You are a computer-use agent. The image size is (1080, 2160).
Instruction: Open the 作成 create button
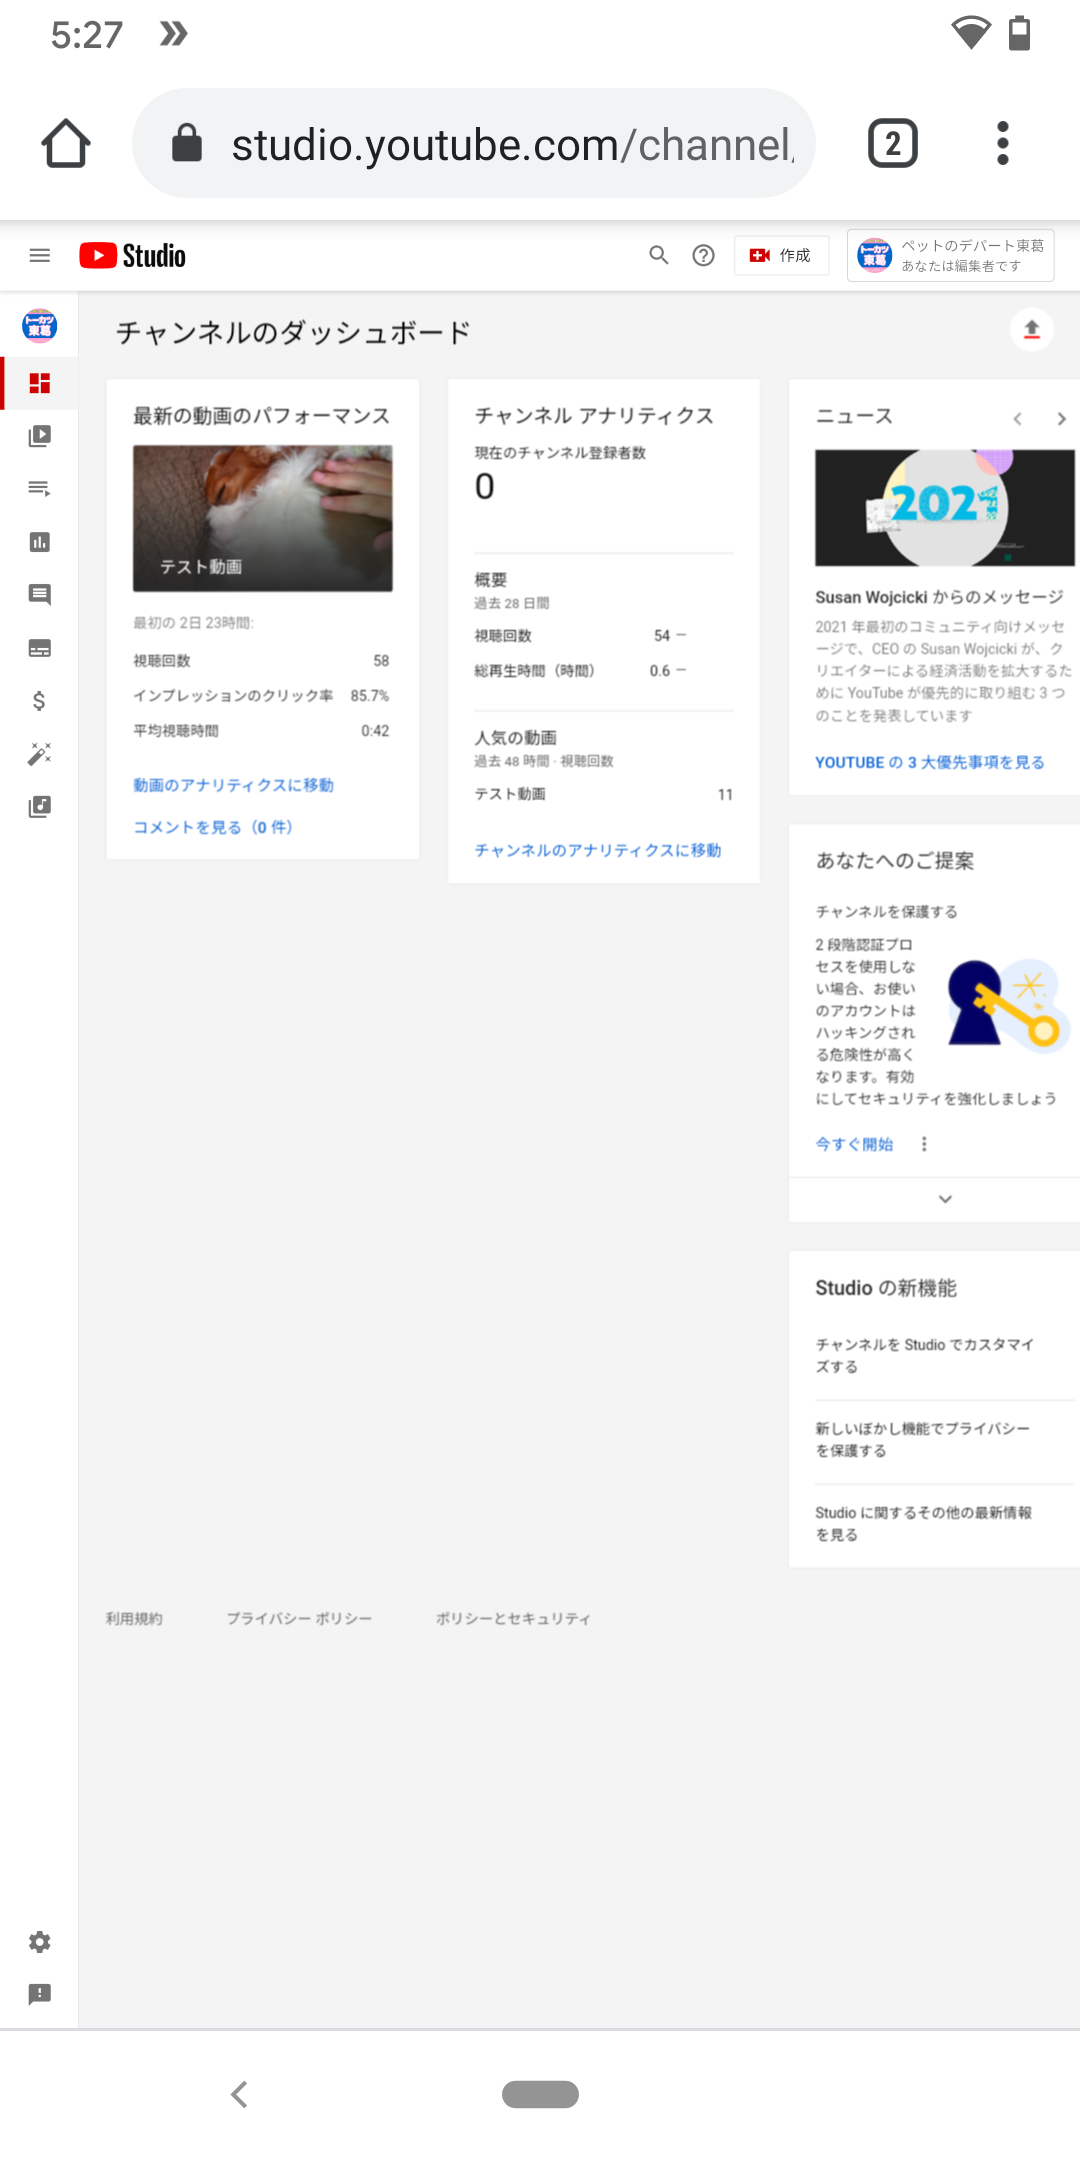(x=781, y=255)
